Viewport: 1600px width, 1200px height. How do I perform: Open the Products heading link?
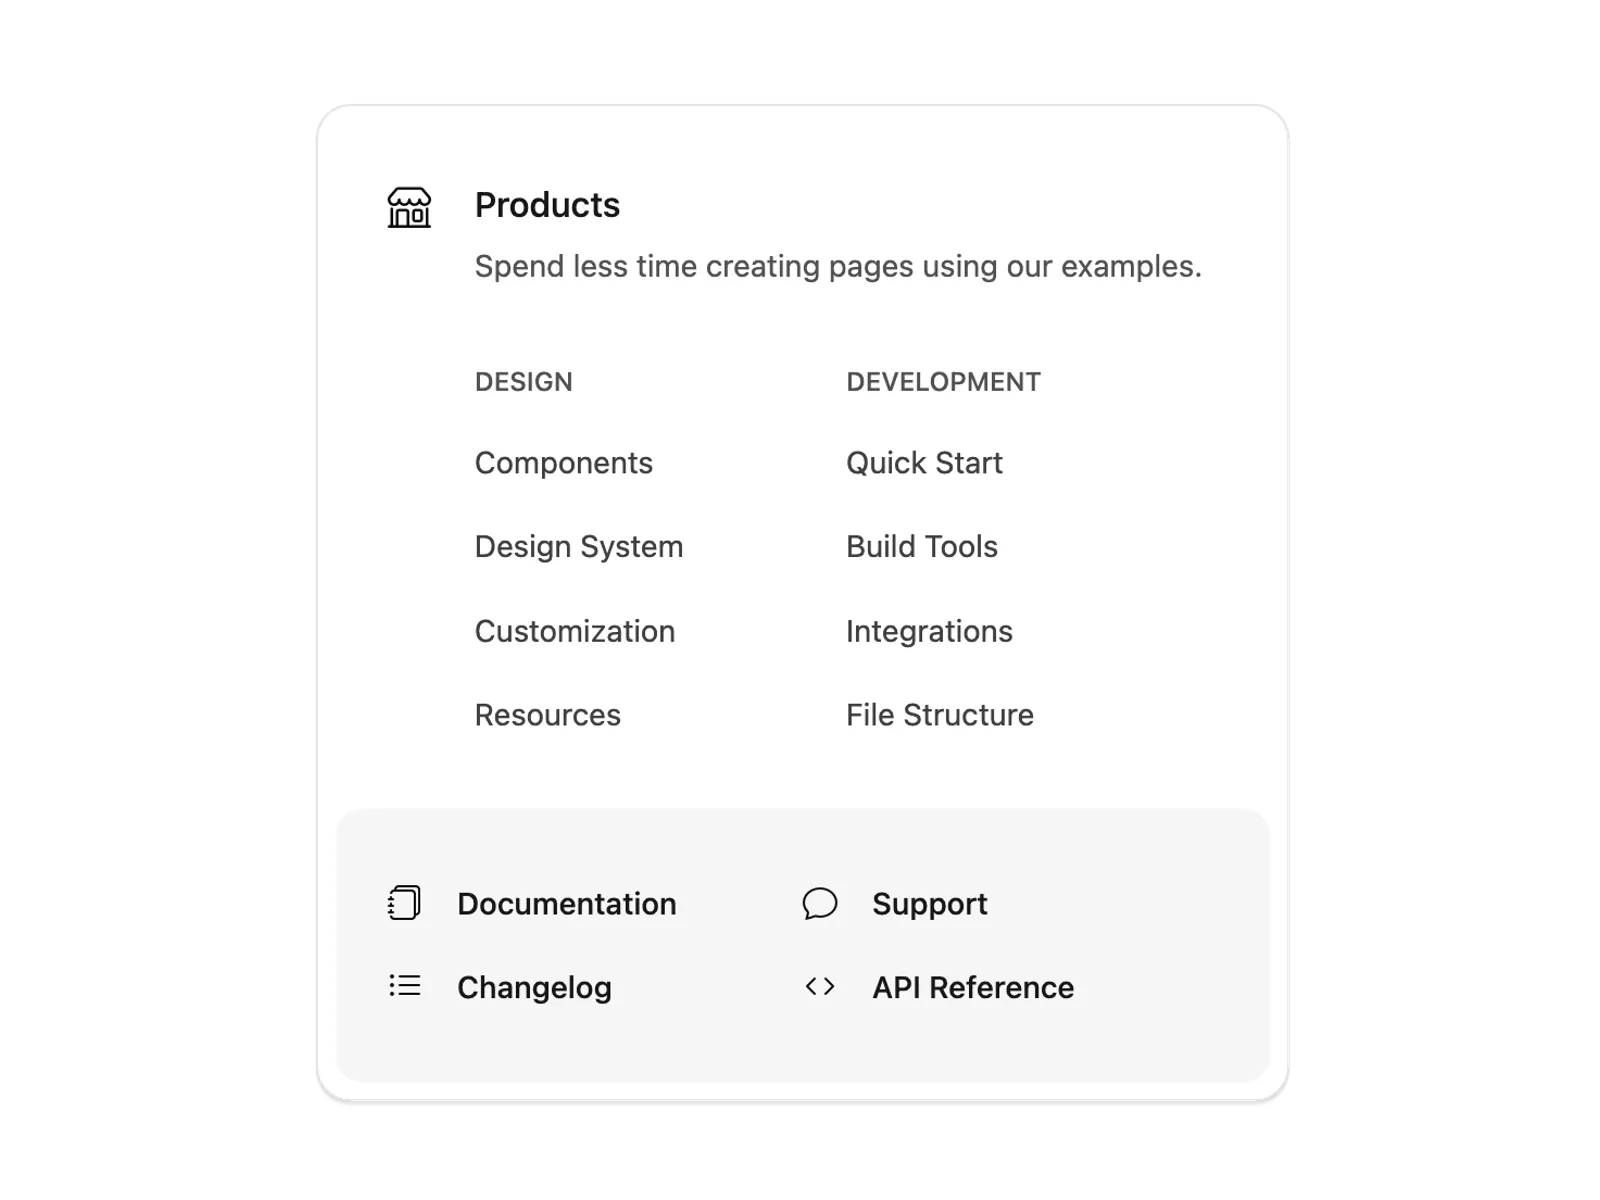(x=547, y=205)
